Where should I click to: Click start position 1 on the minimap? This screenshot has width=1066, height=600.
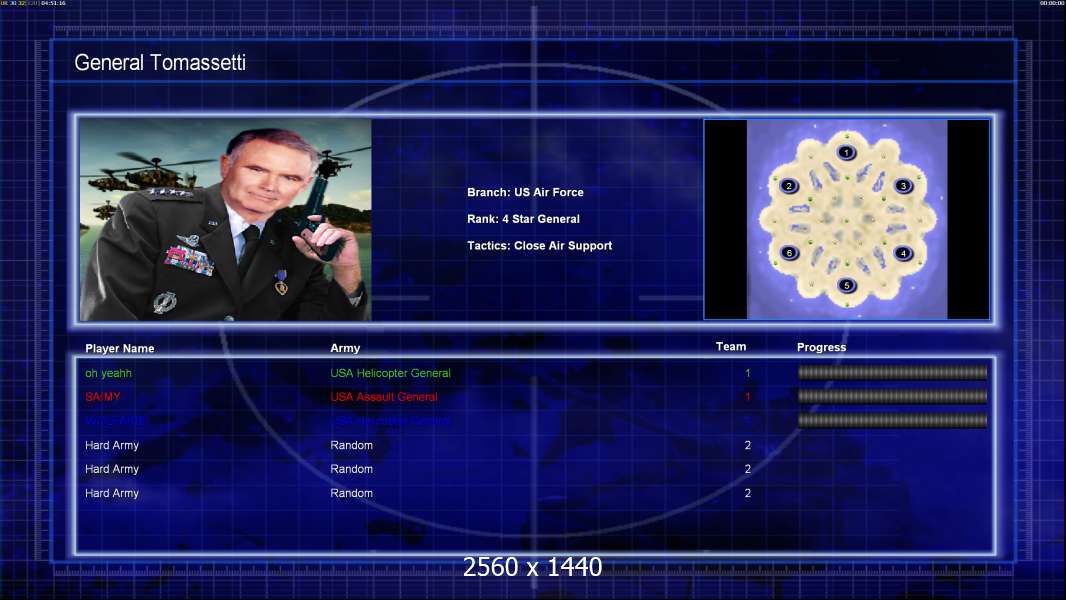pyautogui.click(x=846, y=153)
